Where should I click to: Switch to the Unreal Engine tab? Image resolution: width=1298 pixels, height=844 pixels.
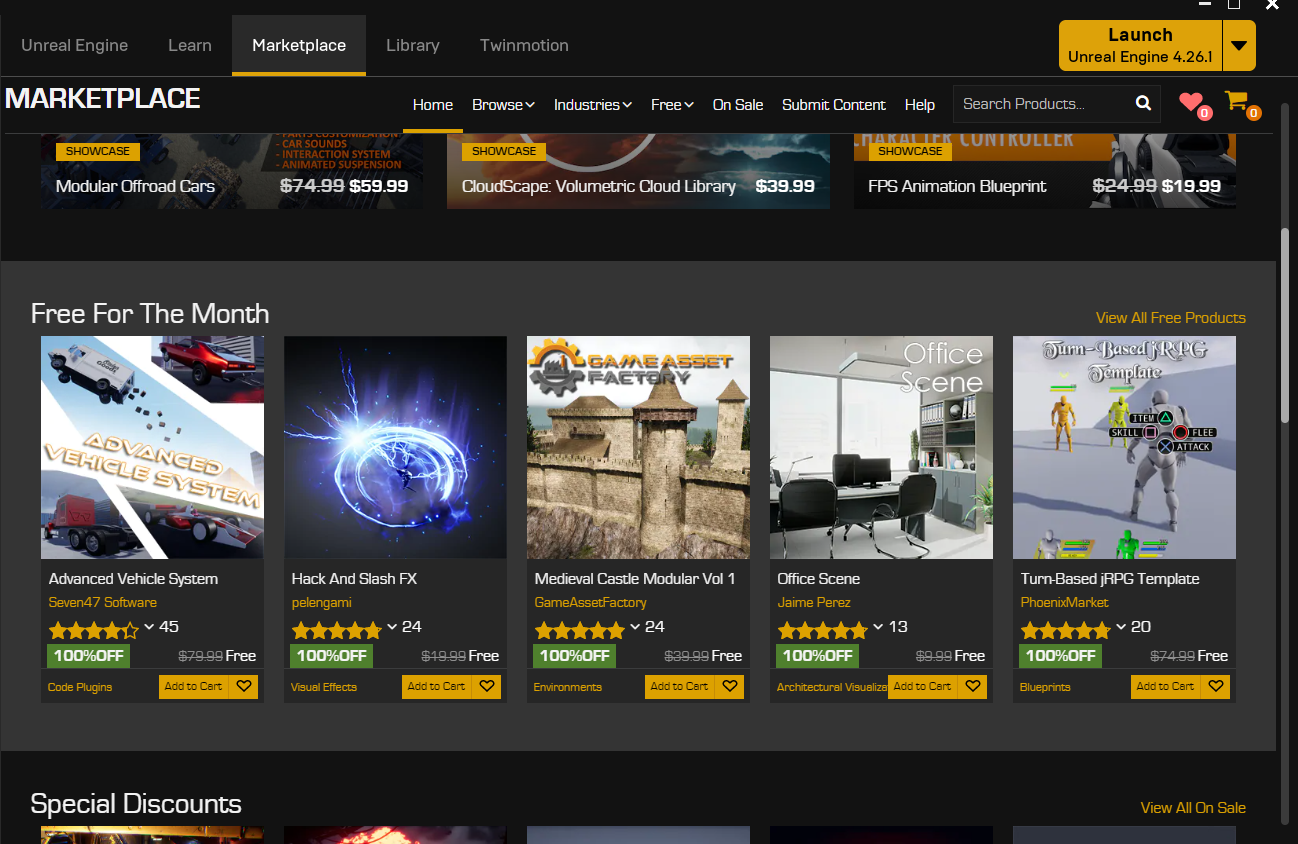pyautogui.click(x=75, y=45)
